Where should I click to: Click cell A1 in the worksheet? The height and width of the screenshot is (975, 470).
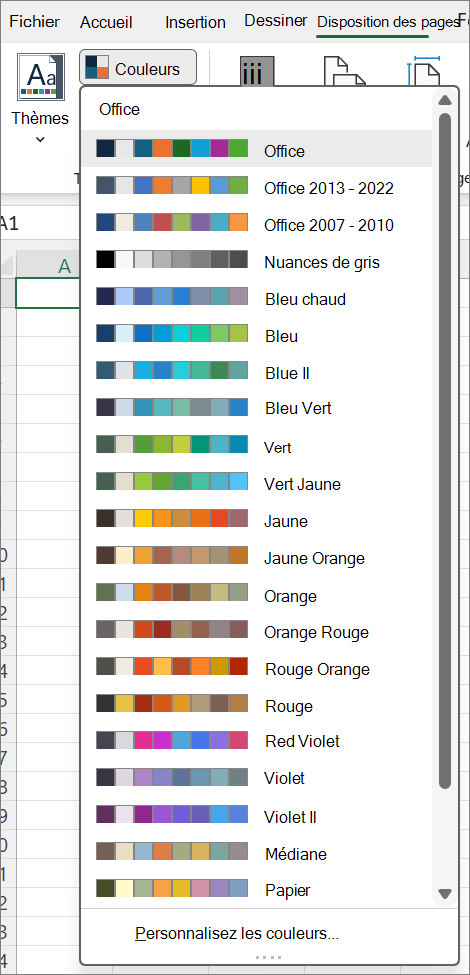pos(47,293)
